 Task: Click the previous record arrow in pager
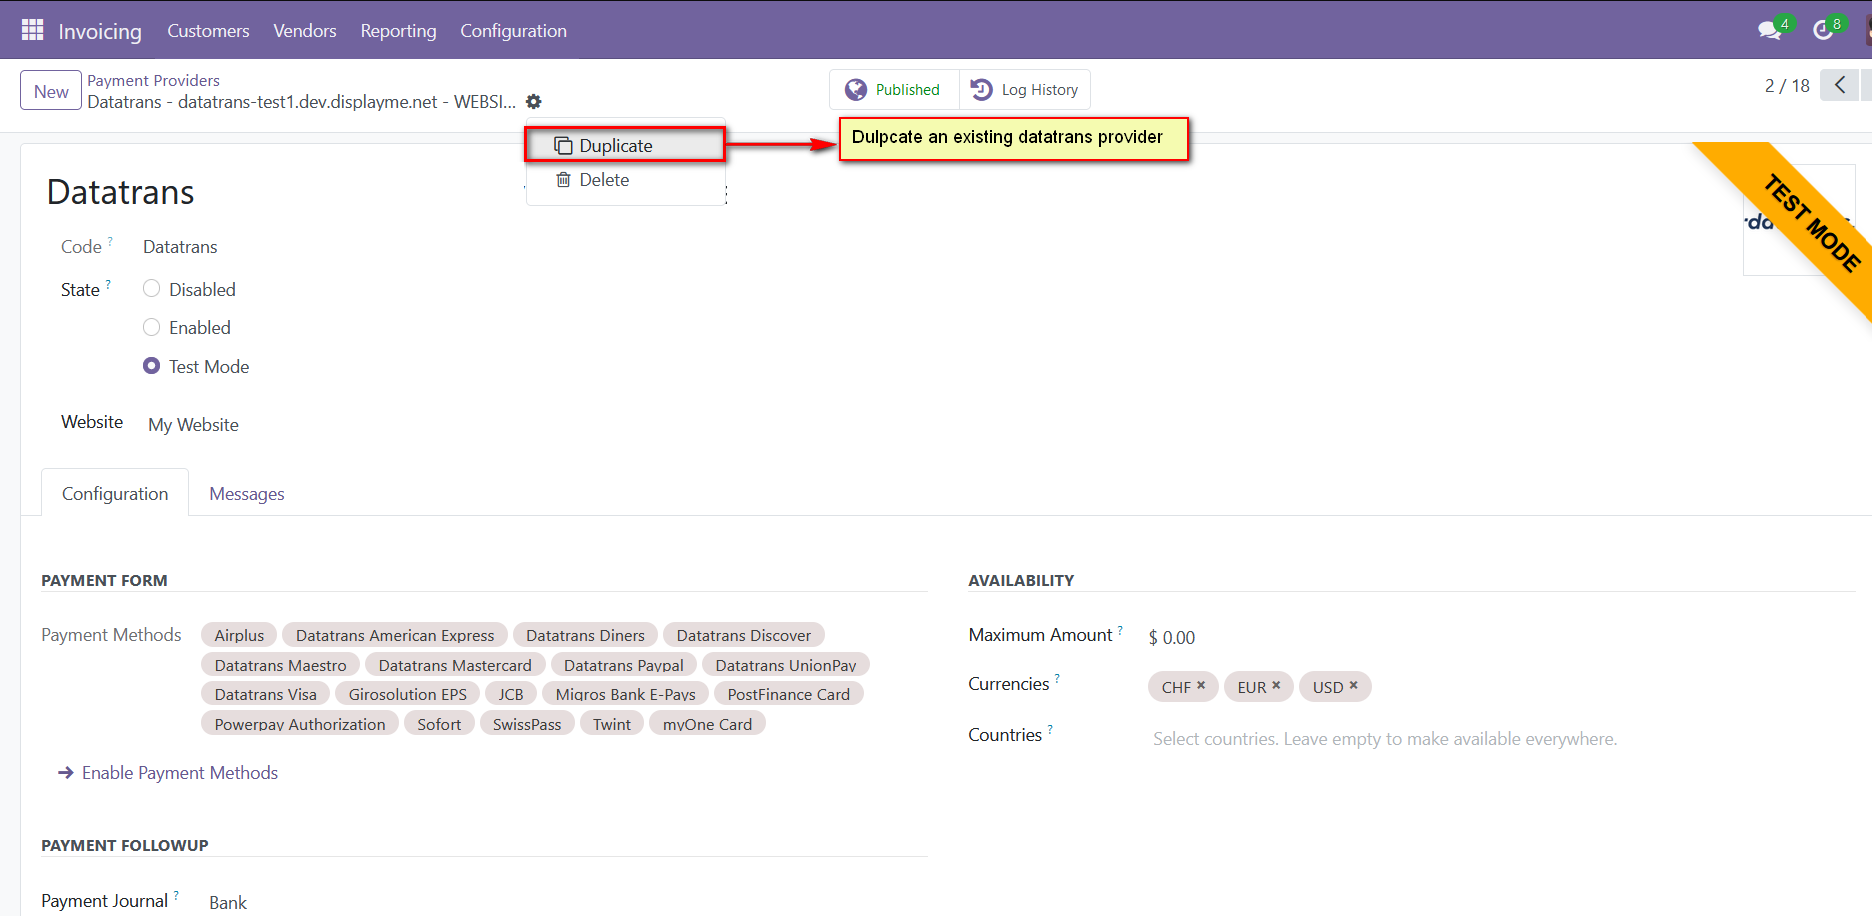[1840, 85]
